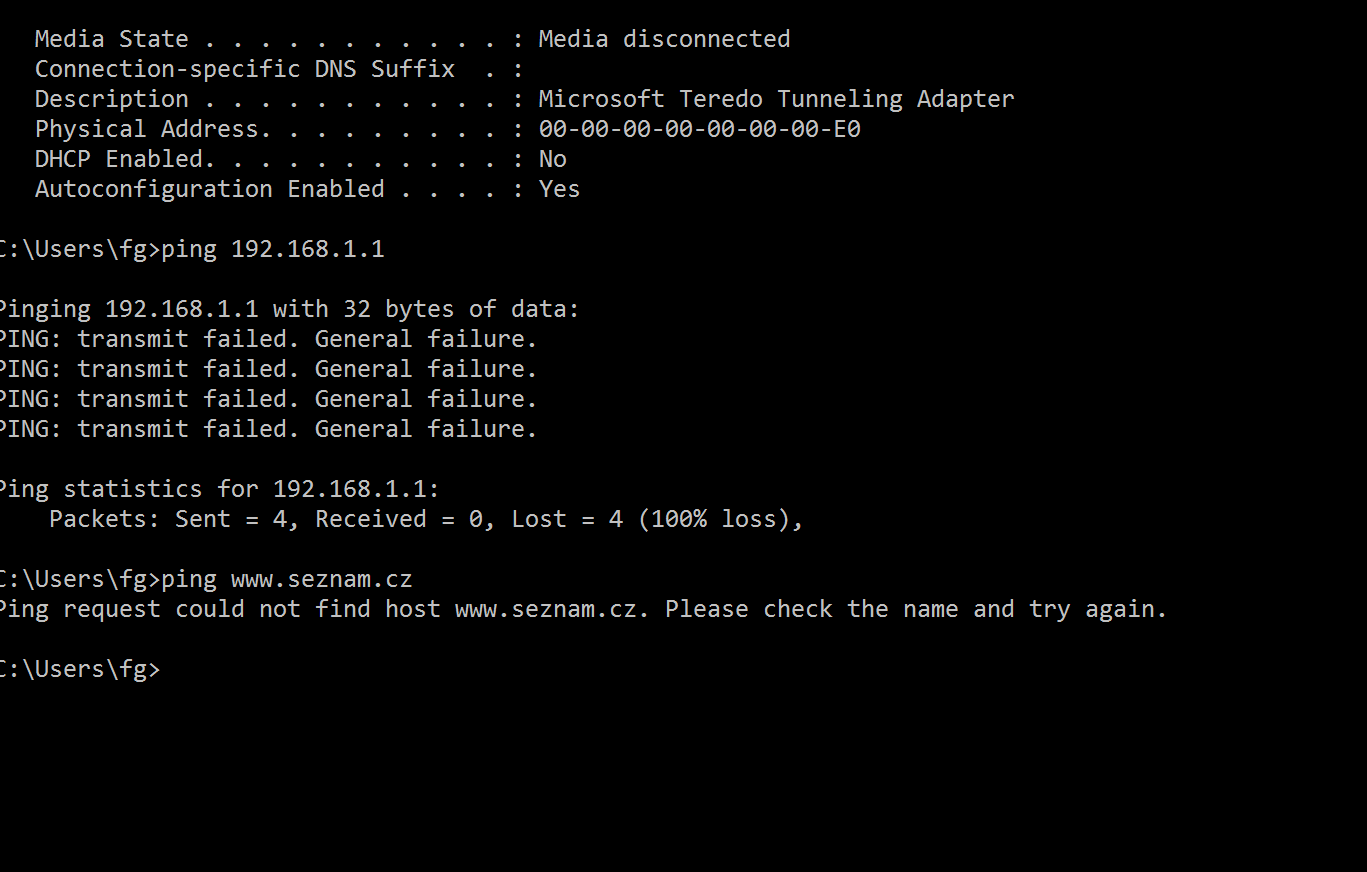Viewport: 1367px width, 872px height.
Task: Click the first "transmit failed. General failure." line
Action: (x=307, y=339)
